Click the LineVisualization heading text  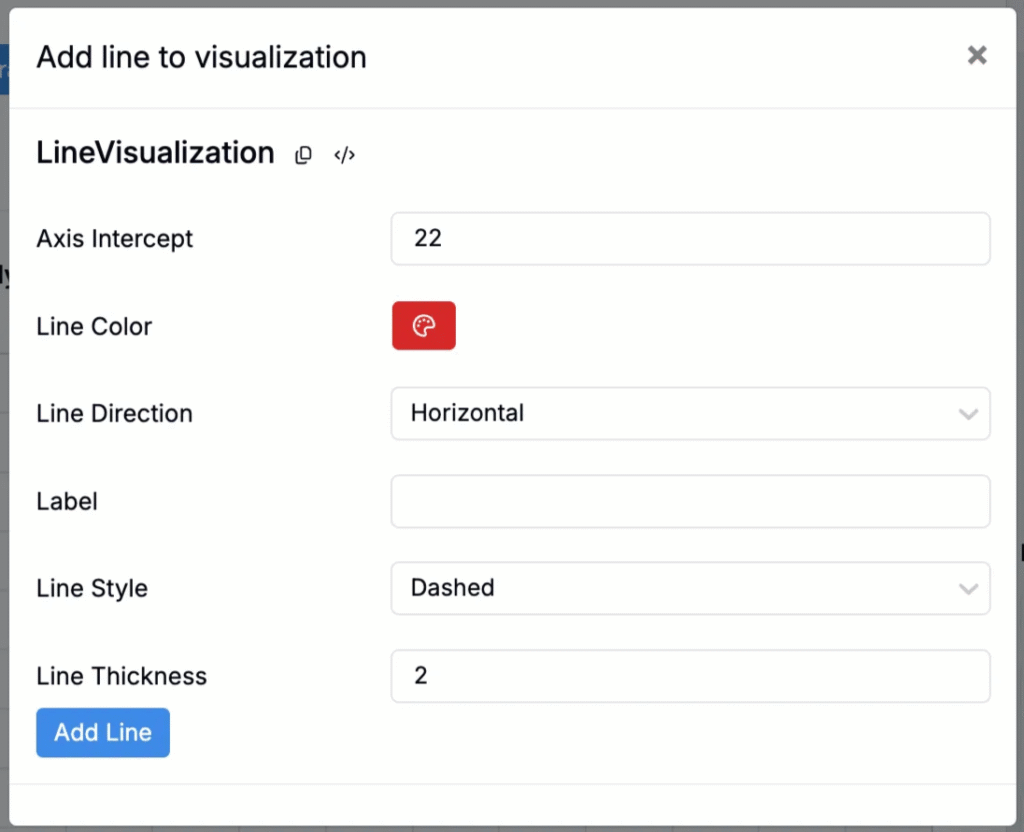point(155,153)
